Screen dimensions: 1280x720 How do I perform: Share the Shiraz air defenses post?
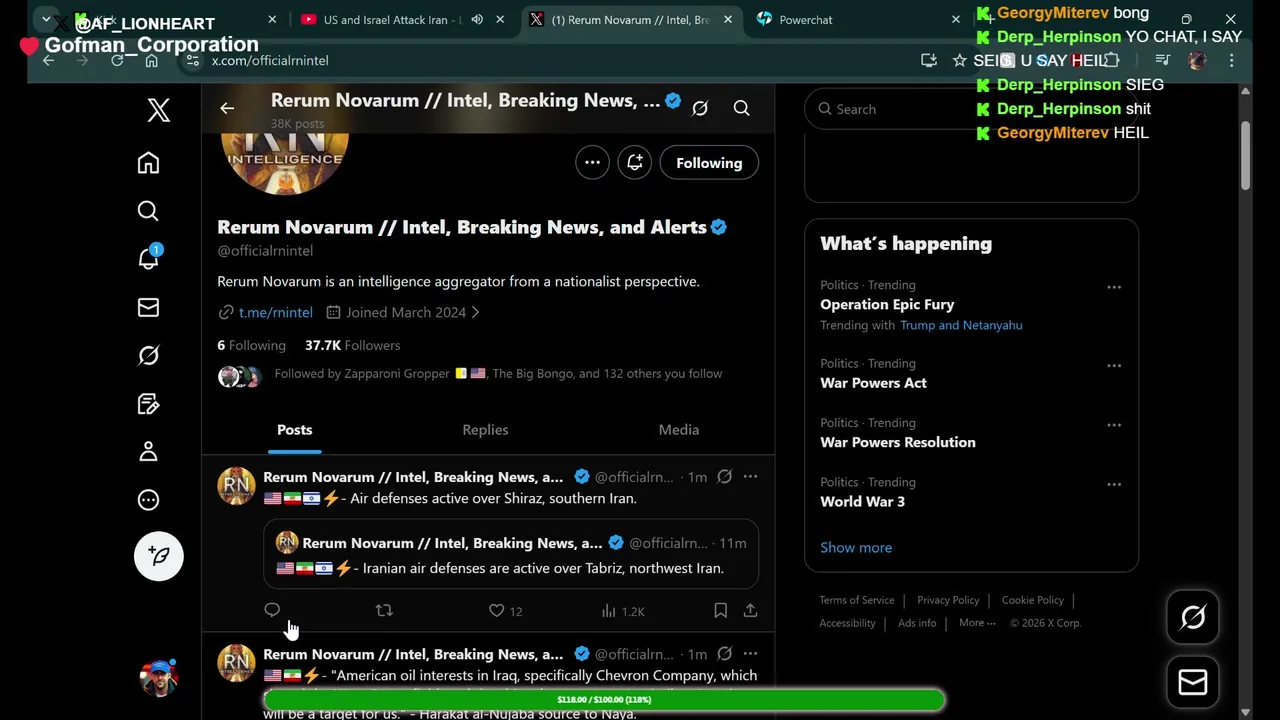[750, 610]
